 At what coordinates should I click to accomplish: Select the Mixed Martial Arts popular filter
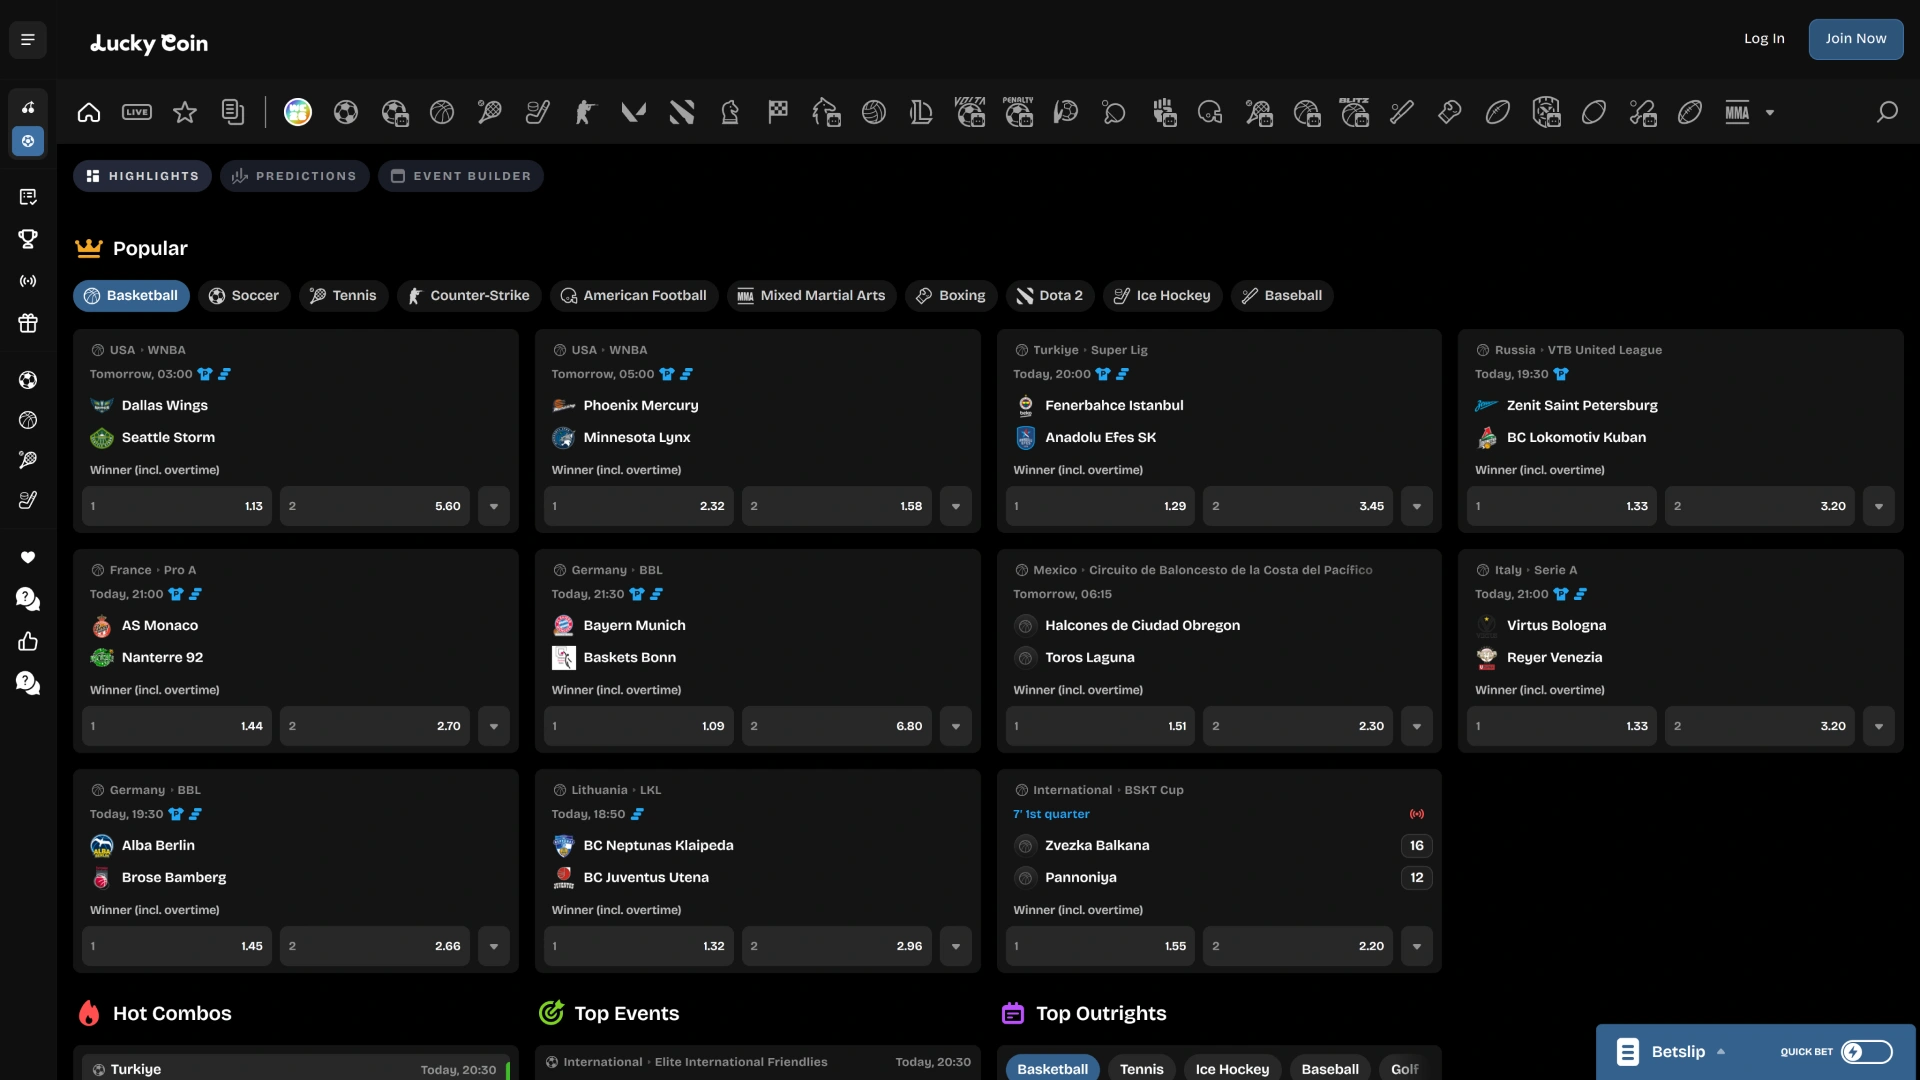[811, 296]
